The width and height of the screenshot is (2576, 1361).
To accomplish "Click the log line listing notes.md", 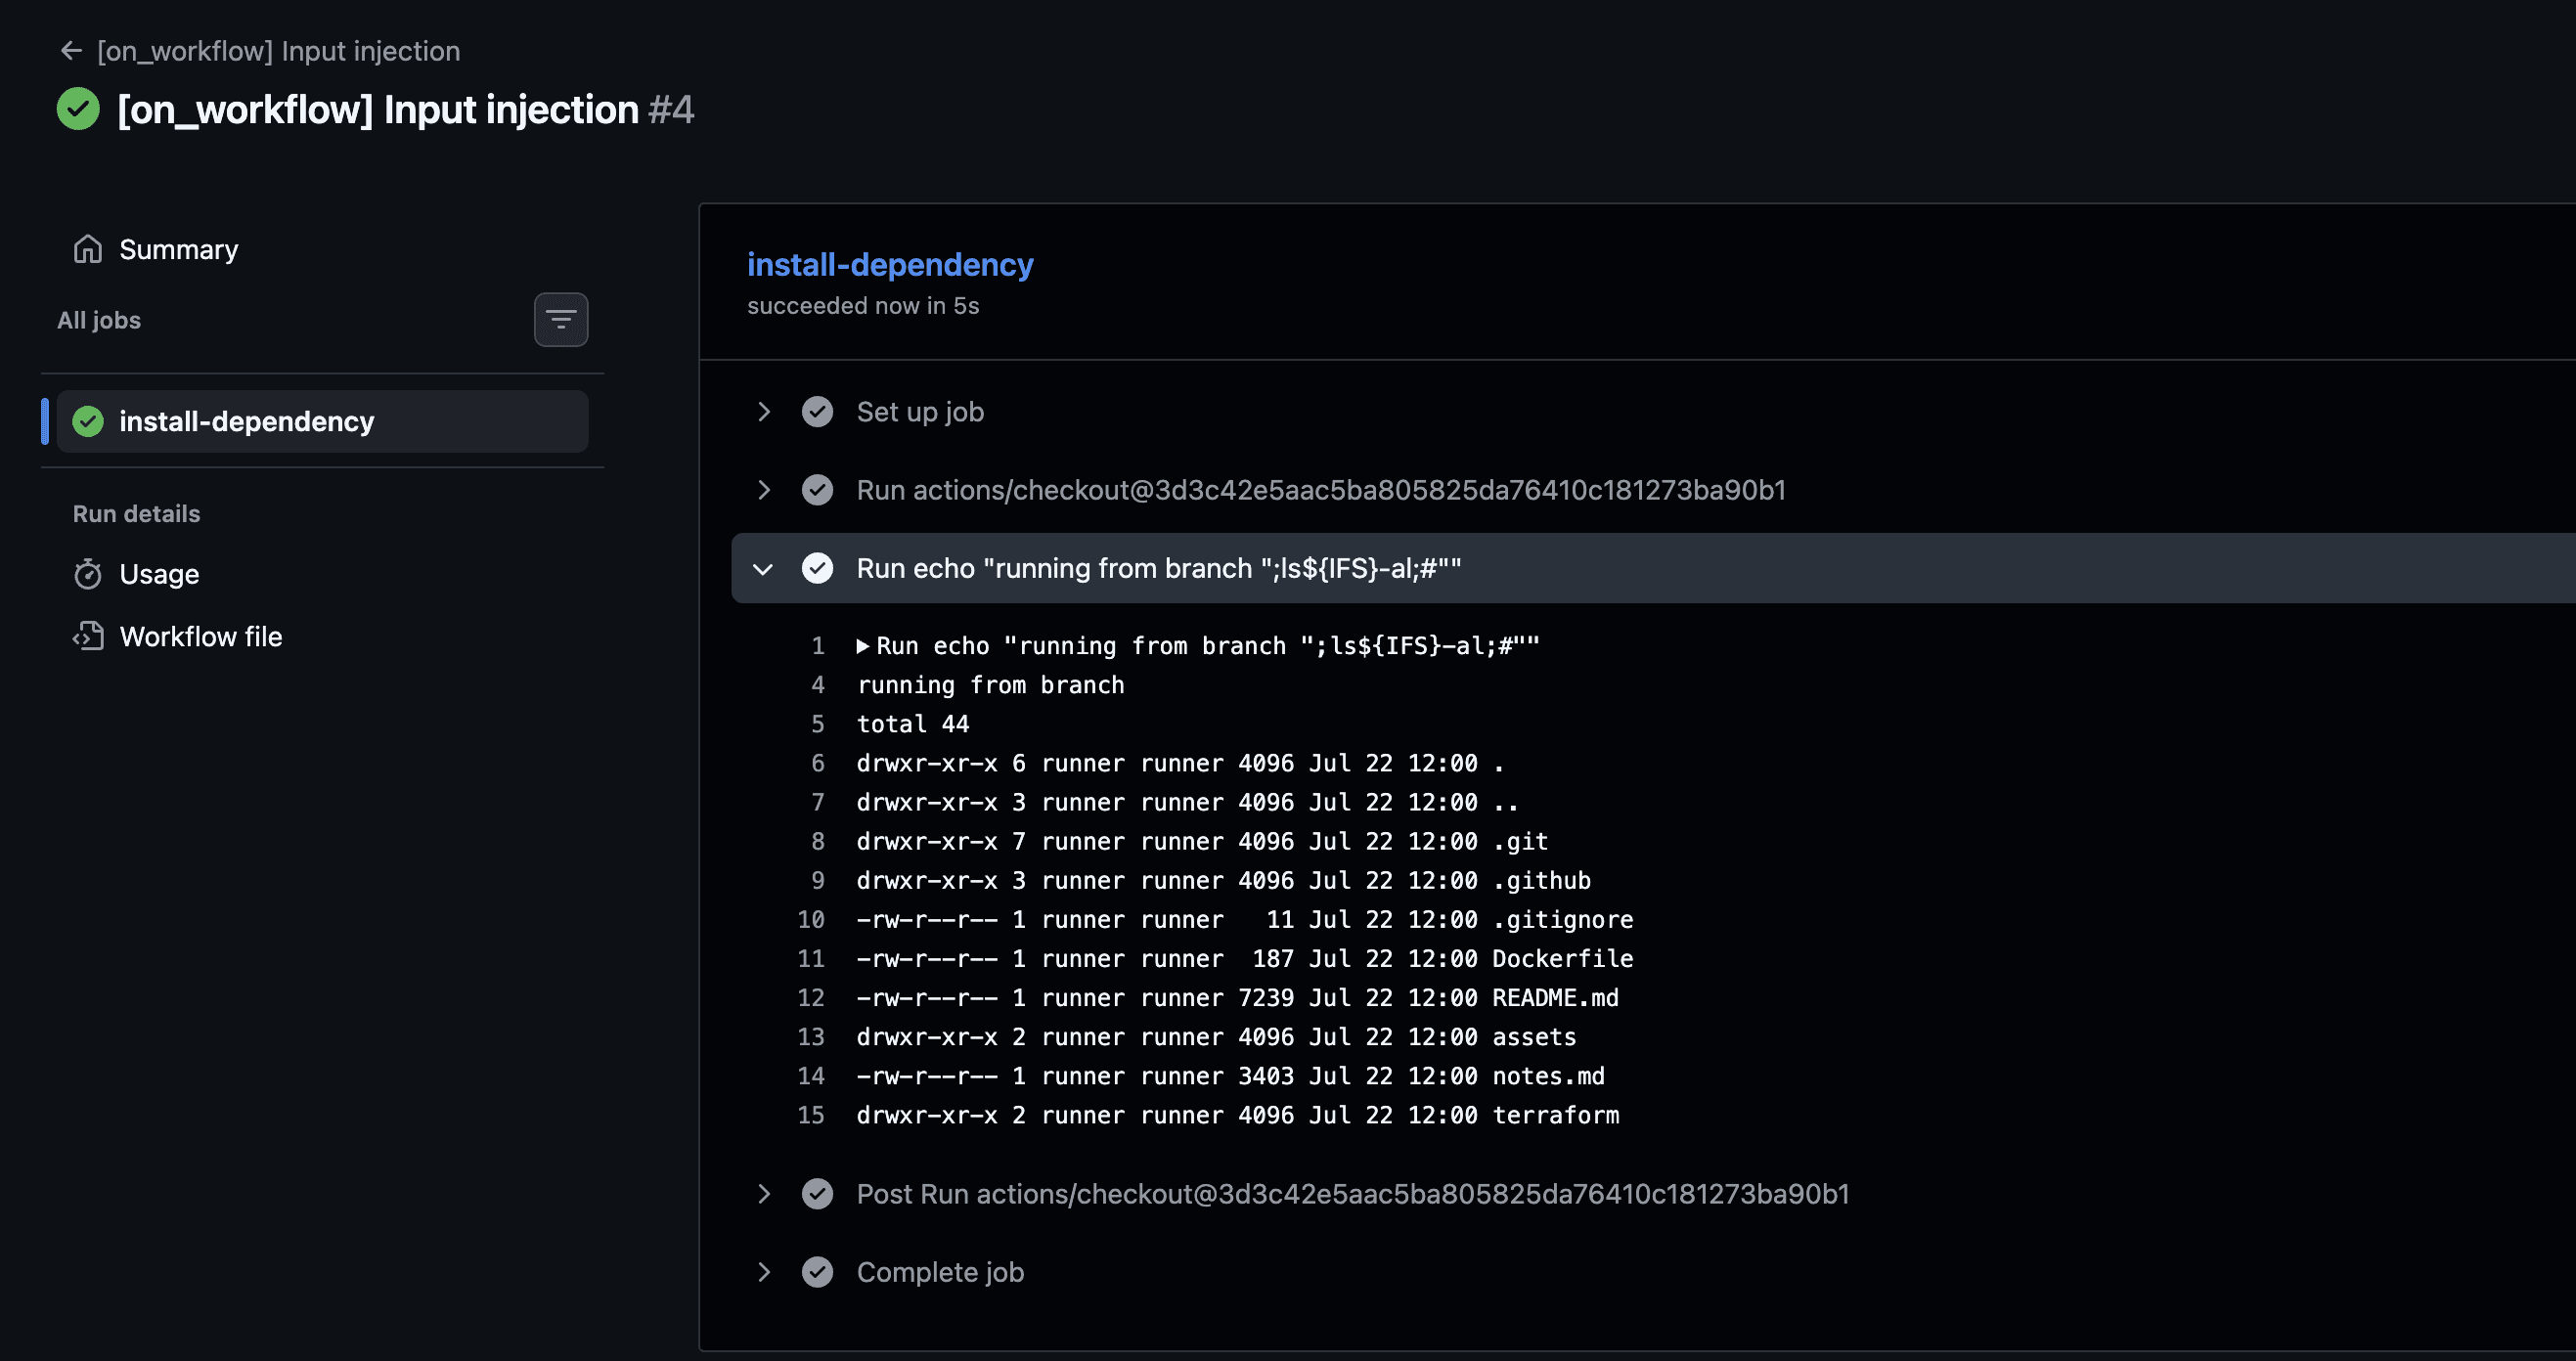I will click(1231, 1076).
